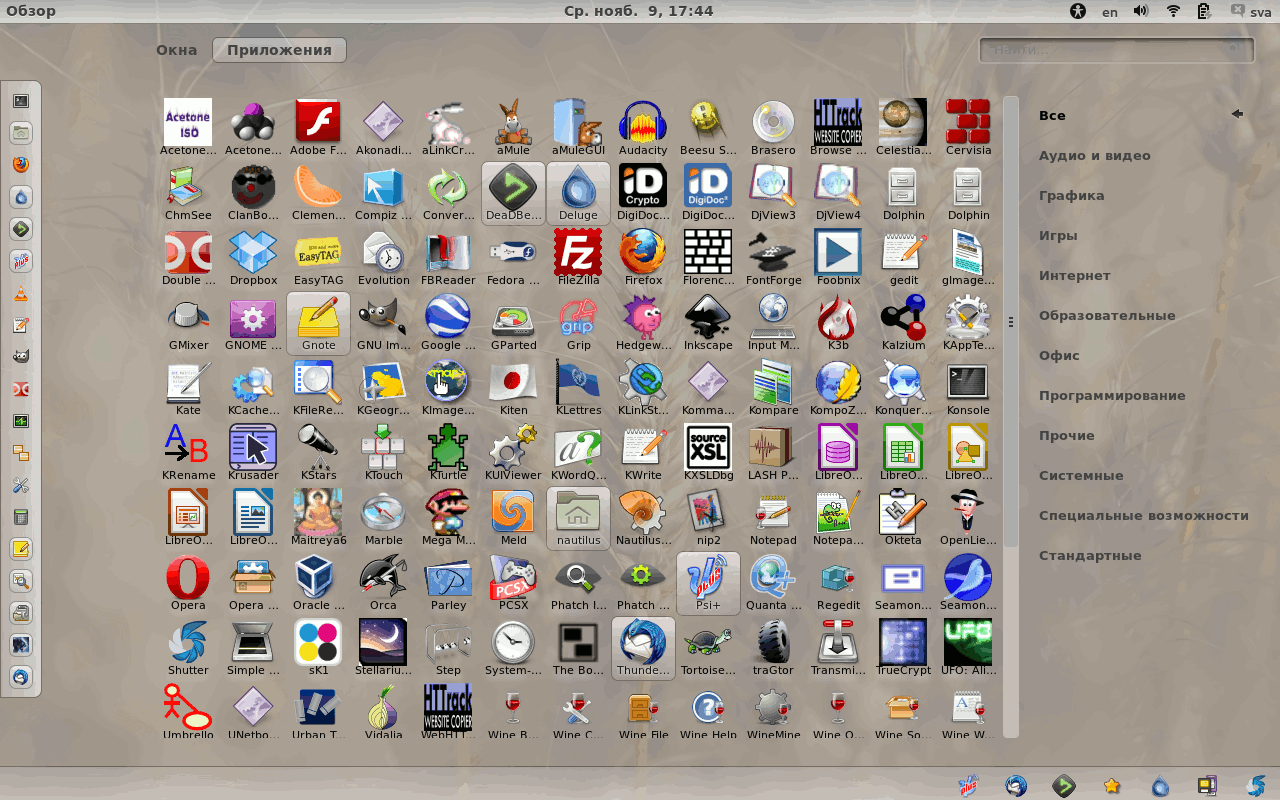The image size is (1280, 800).
Task: Launch Kalzium periodic table app
Action: (903, 323)
